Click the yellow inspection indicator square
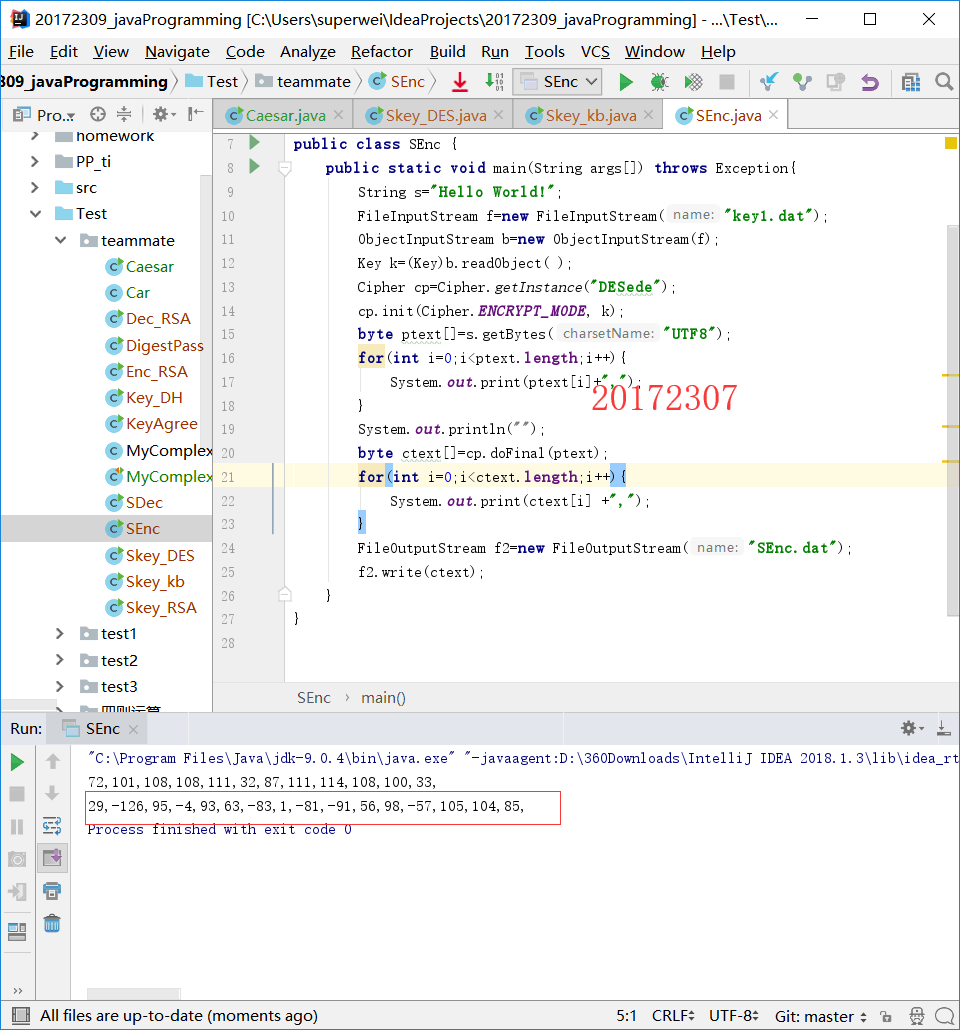Viewport: 960px width, 1030px height. tap(950, 143)
